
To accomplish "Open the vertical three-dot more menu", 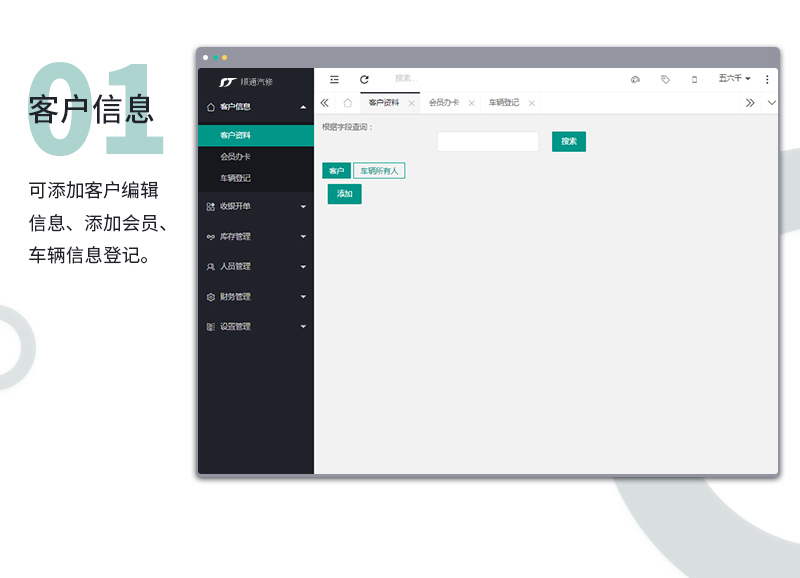I will 767,80.
